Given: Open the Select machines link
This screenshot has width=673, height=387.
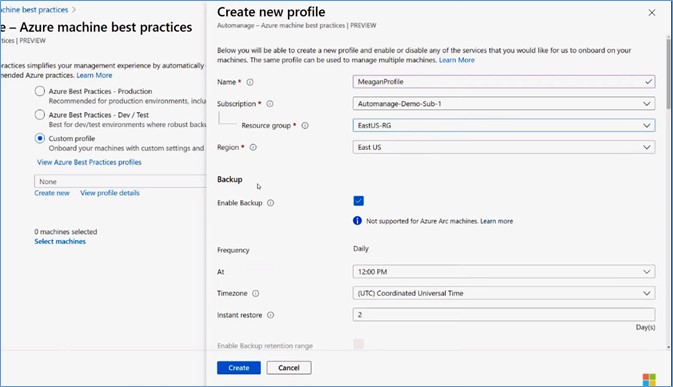Looking at the screenshot, I should coord(60,242).
